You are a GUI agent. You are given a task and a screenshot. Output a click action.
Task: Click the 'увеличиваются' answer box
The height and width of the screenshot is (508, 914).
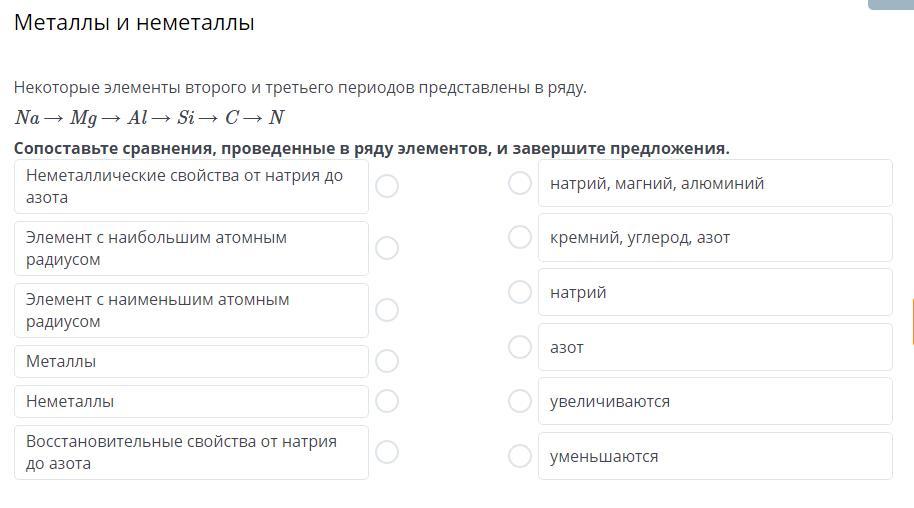(714, 401)
